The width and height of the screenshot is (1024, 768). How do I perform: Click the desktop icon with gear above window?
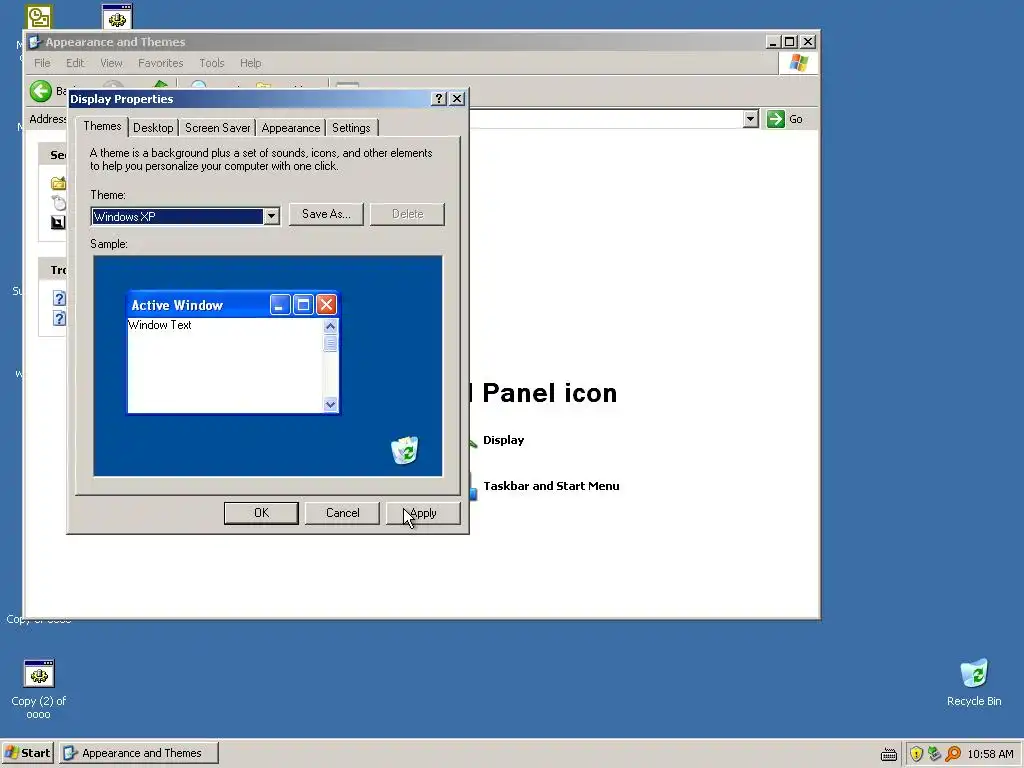click(117, 17)
